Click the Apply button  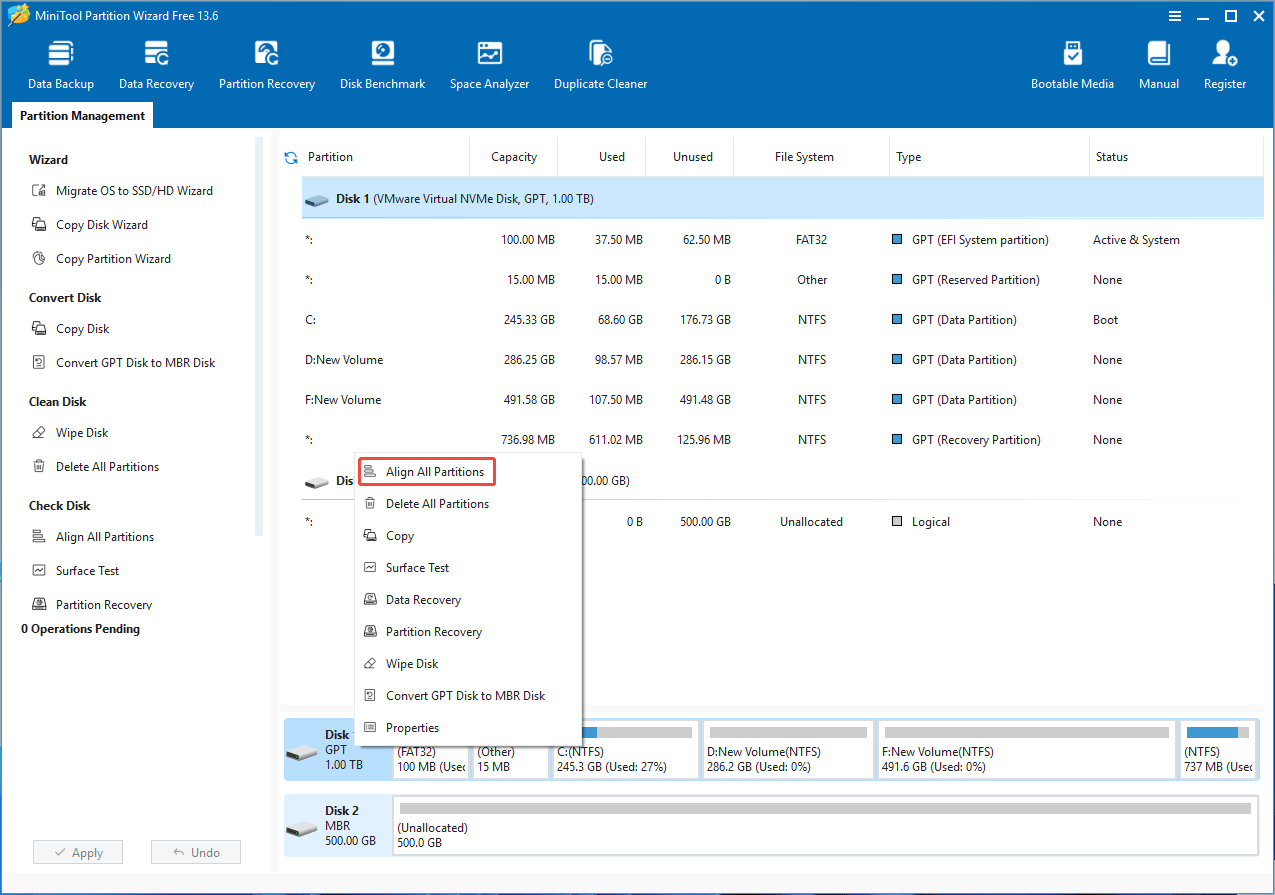tap(78, 853)
